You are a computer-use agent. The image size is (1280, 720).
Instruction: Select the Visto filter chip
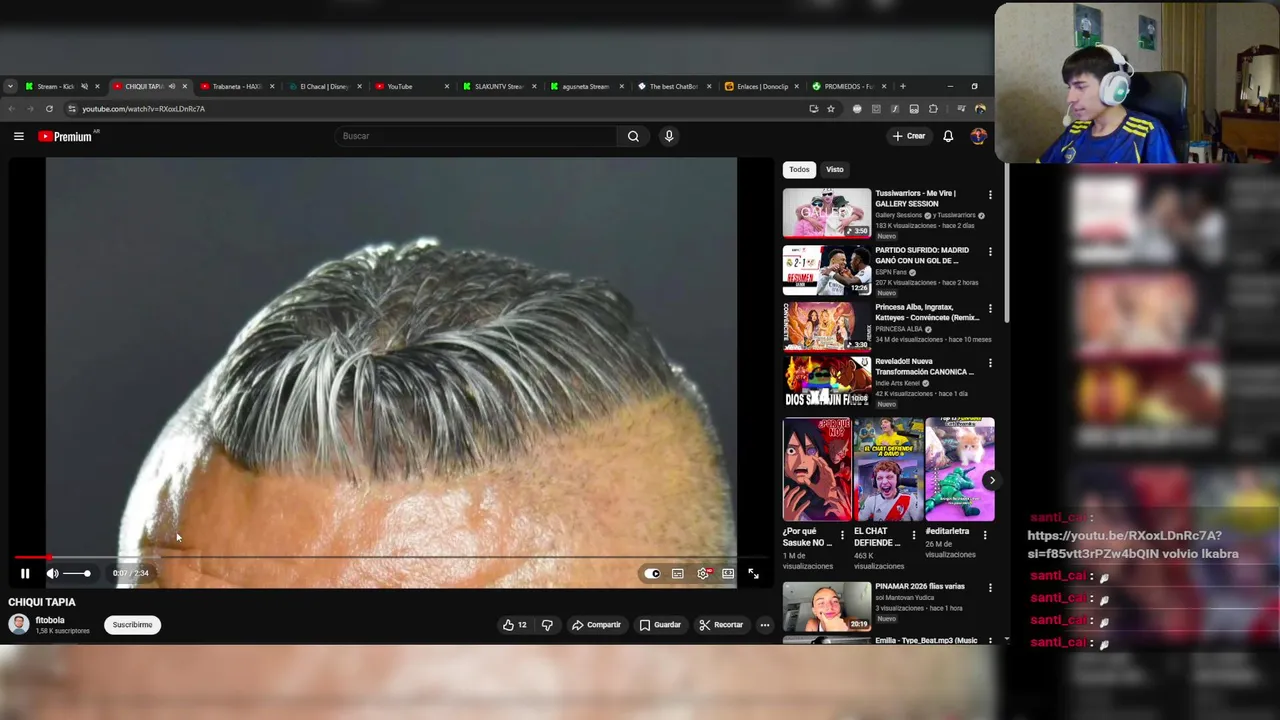834,169
